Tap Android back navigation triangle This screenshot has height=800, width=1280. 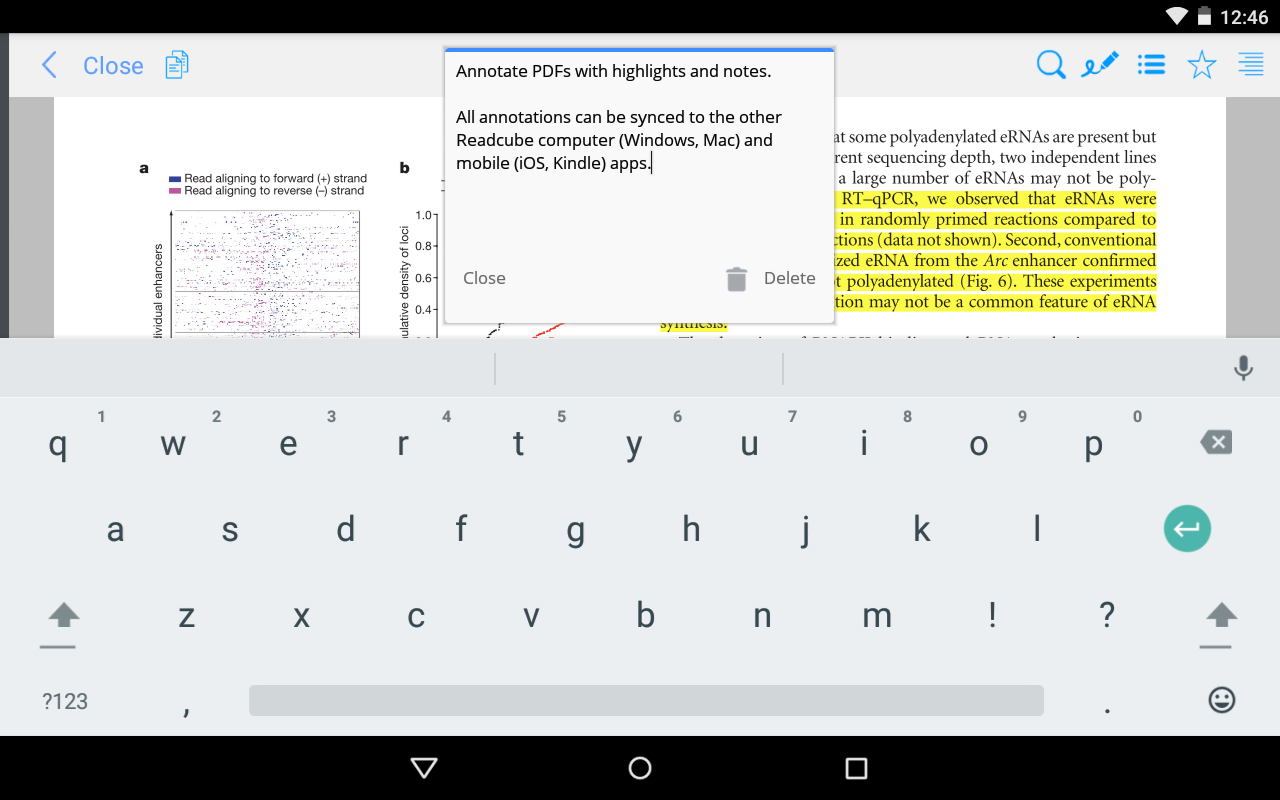pos(424,768)
